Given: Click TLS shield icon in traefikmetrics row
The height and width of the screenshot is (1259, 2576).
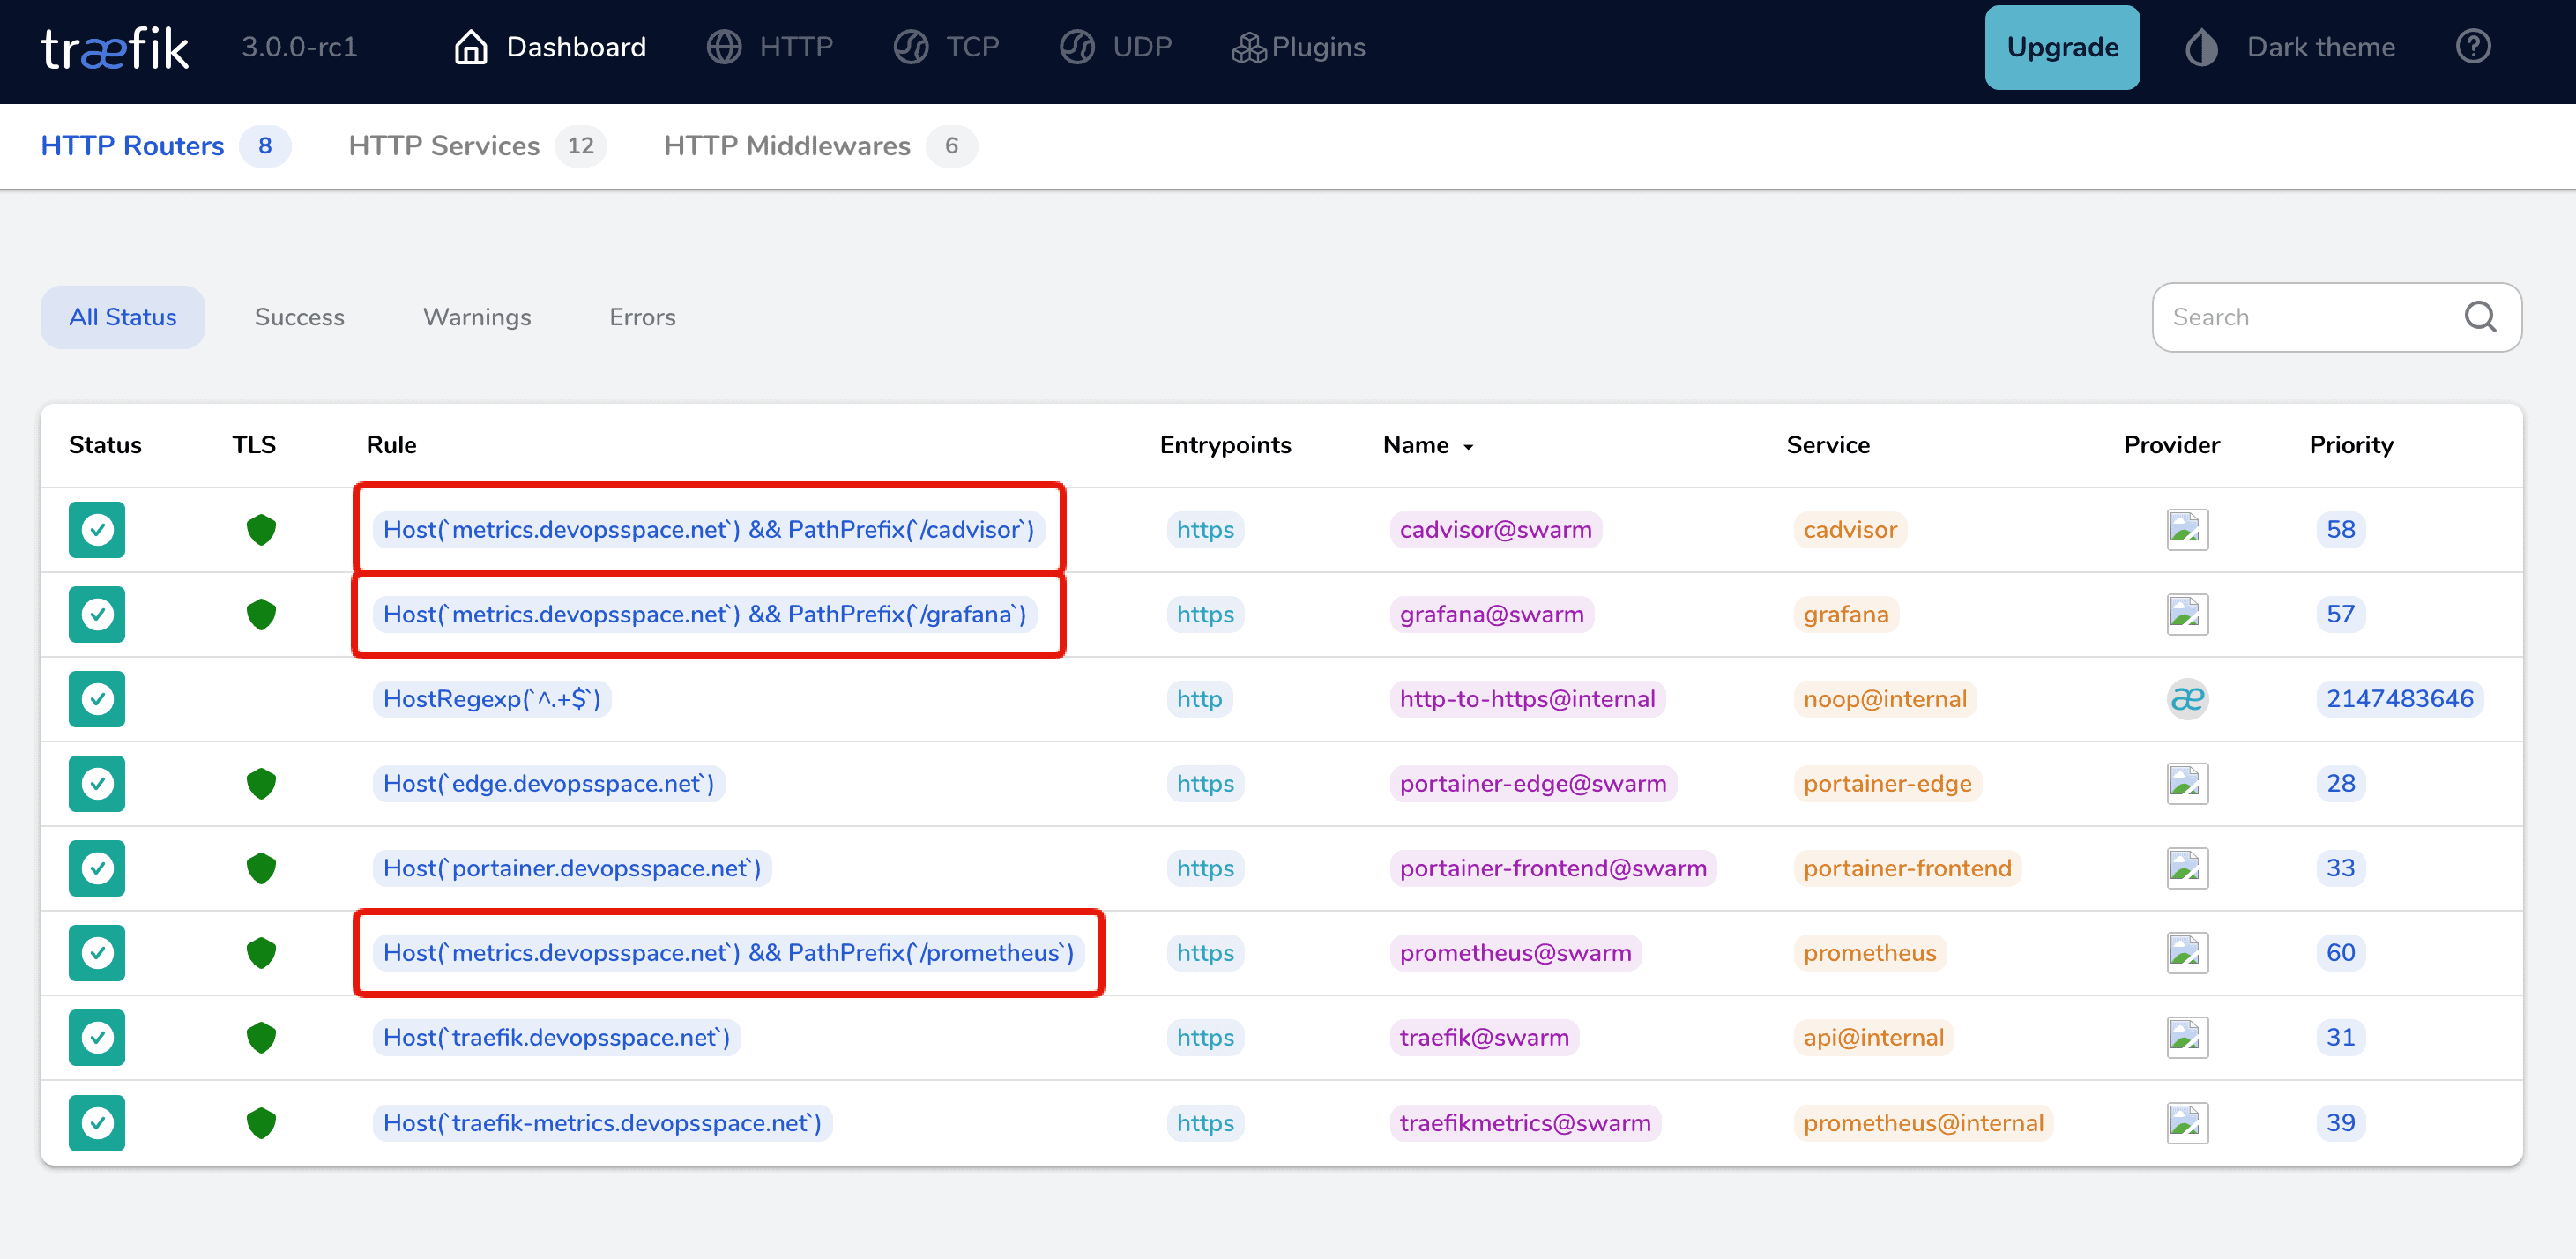Looking at the screenshot, I should point(261,1123).
